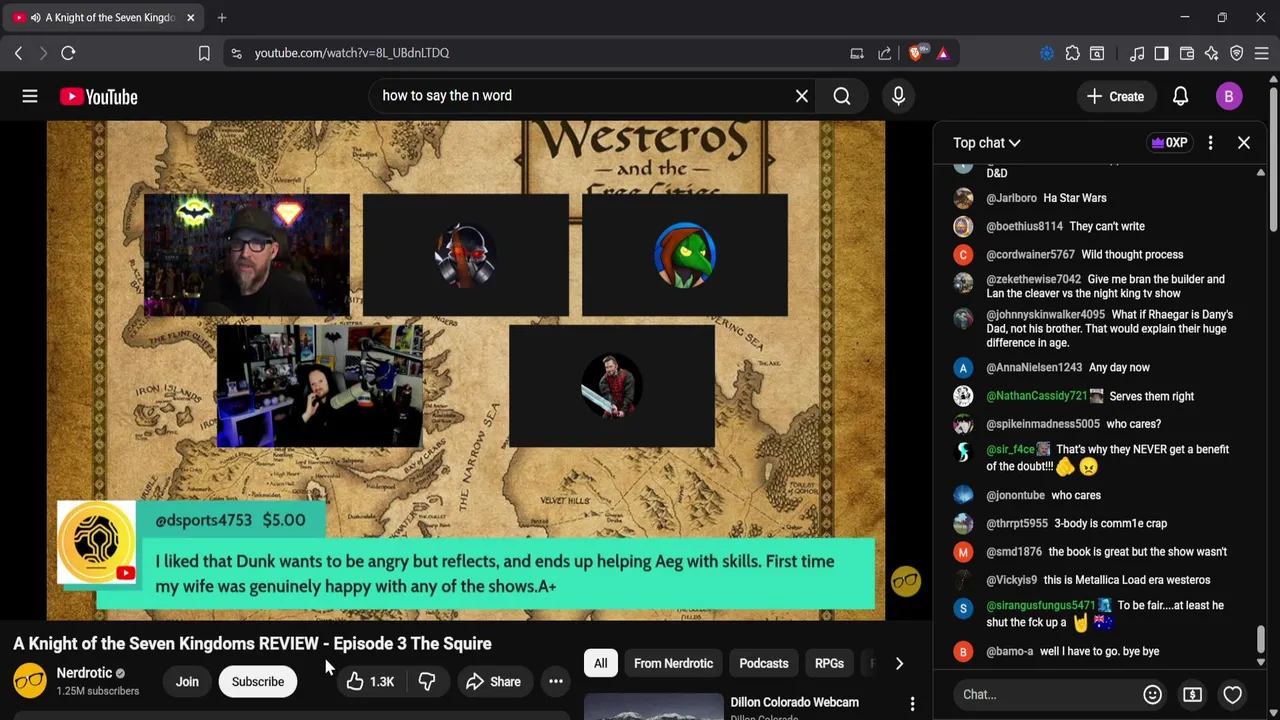Open Brave Rewards triangle icon
The height and width of the screenshot is (720, 1280).
coord(942,53)
